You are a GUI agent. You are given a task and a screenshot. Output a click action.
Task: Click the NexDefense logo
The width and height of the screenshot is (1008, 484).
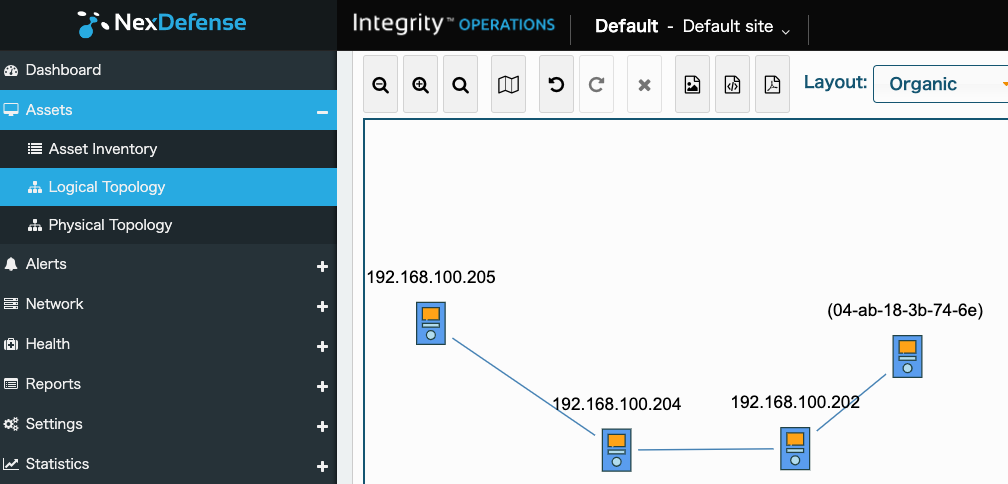tap(162, 24)
